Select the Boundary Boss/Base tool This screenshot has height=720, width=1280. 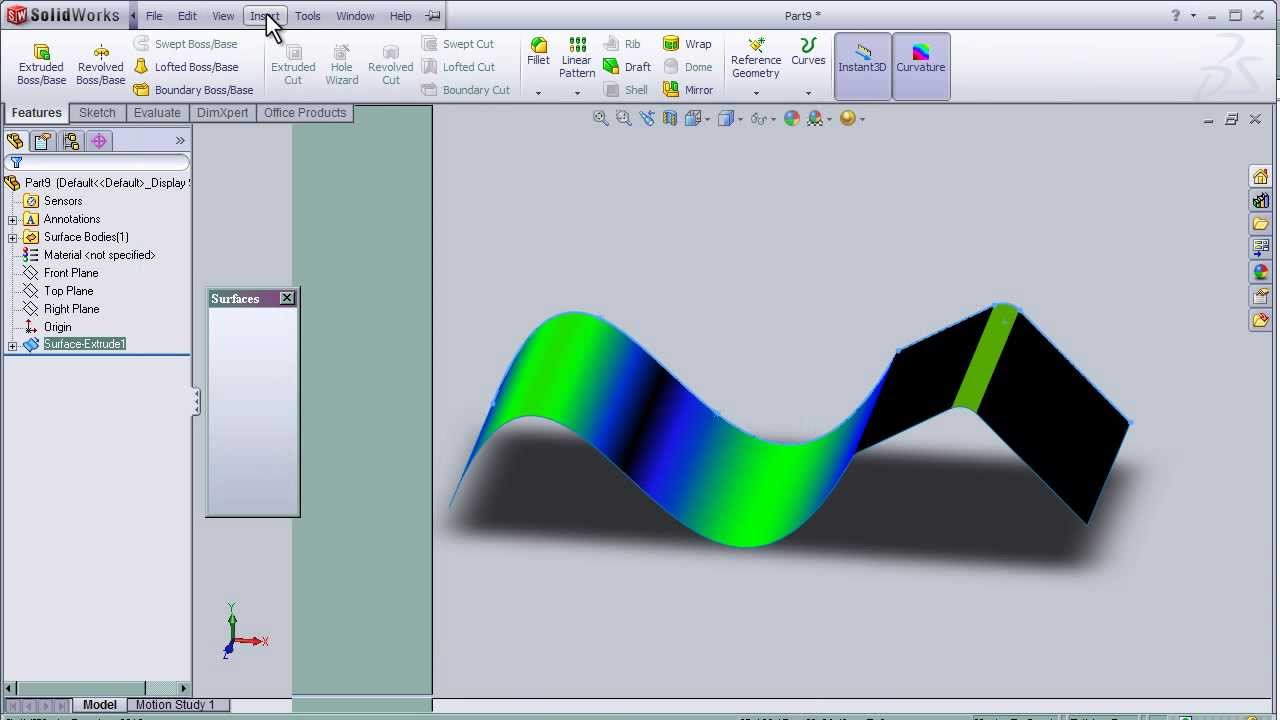pyautogui.click(x=194, y=90)
